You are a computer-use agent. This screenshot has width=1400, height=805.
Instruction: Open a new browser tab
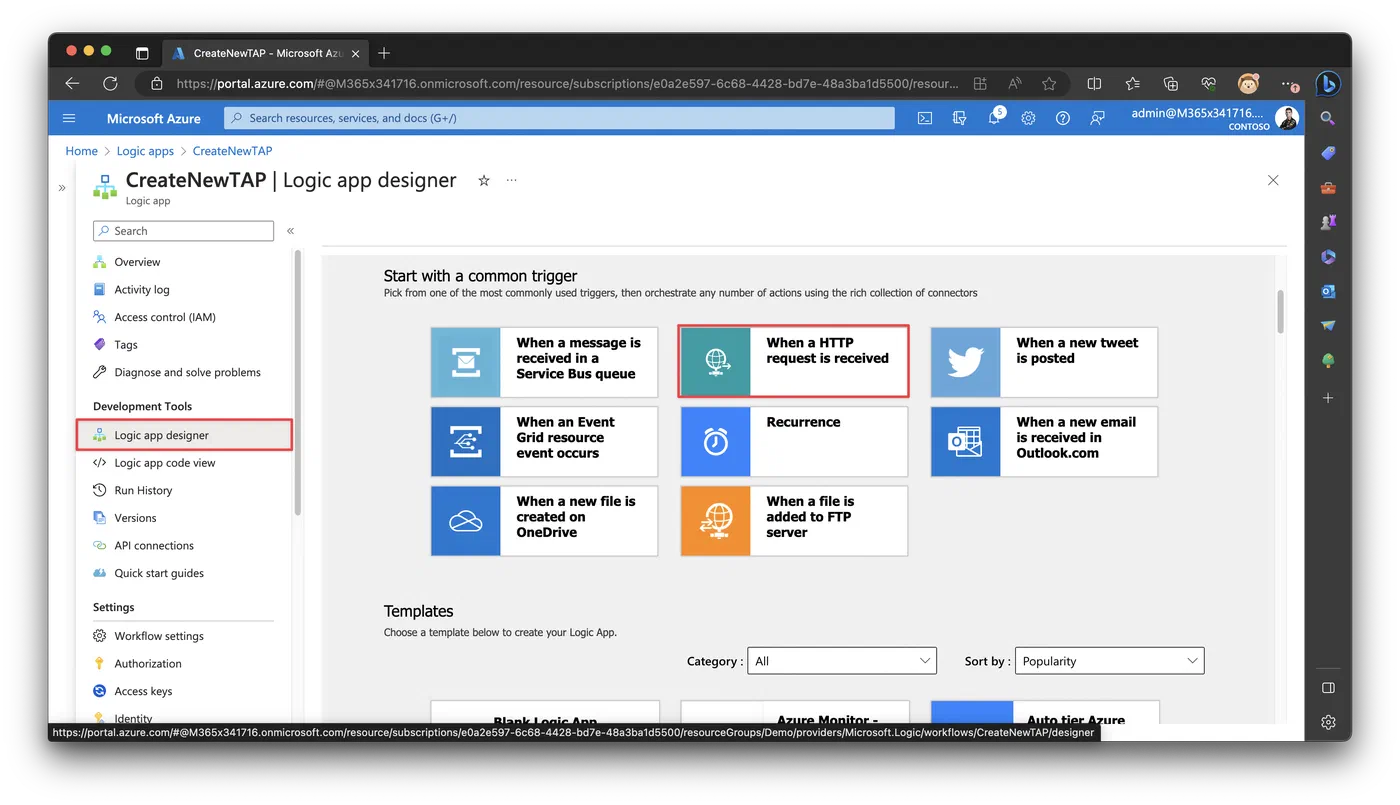384,53
